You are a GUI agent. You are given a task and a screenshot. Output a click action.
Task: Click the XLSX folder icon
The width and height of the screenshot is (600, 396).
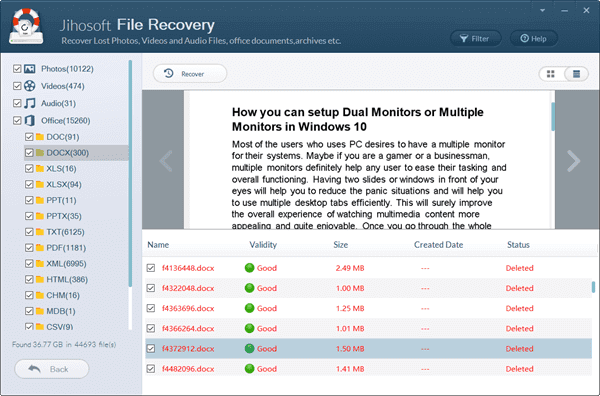(x=40, y=184)
